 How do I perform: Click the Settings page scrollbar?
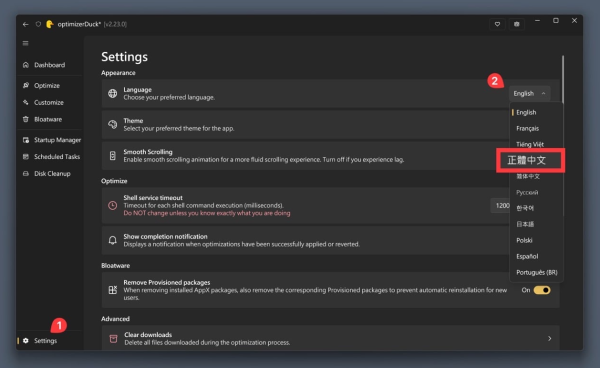point(563,80)
